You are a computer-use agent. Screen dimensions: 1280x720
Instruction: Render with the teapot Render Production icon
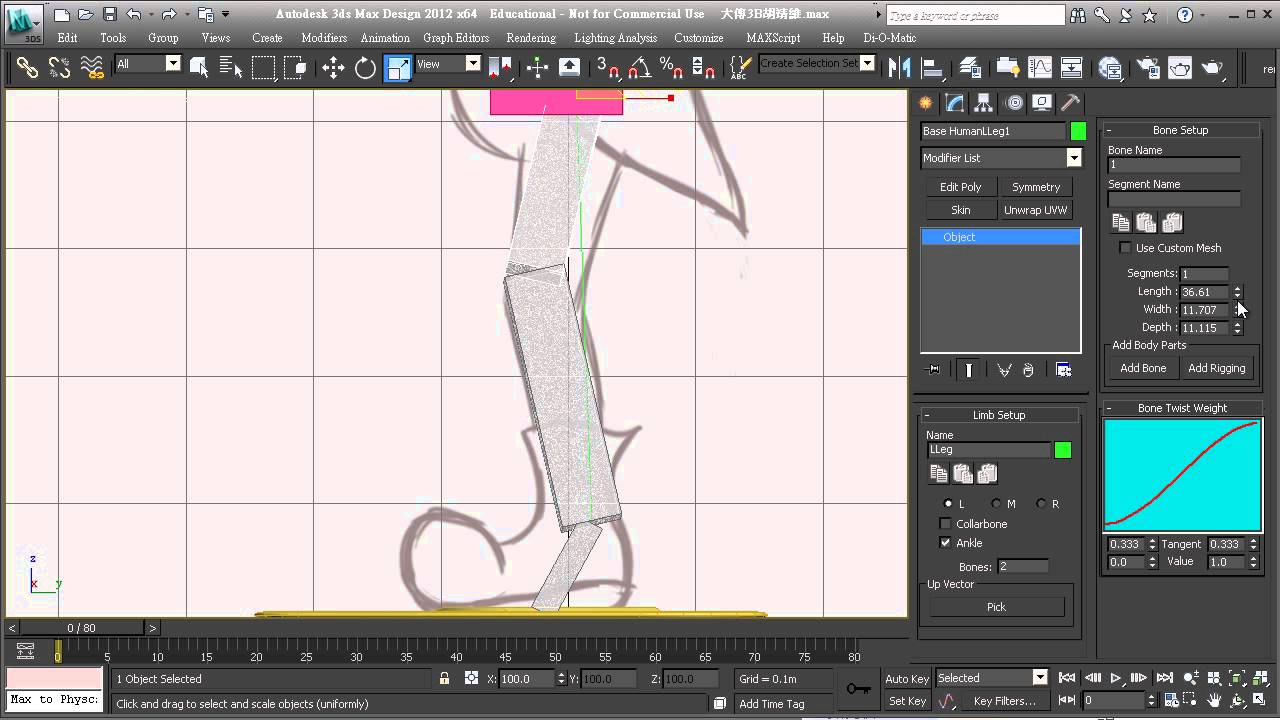click(x=1212, y=68)
